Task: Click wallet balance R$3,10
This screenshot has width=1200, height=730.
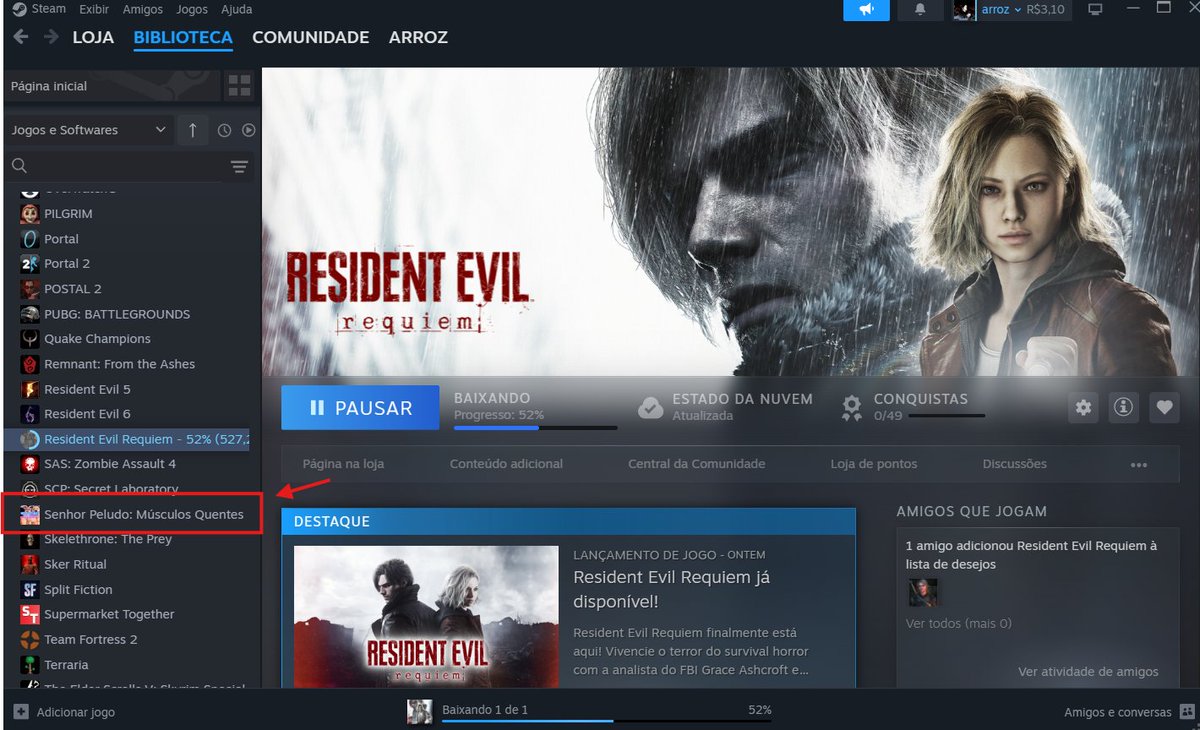Action: 1047,10
